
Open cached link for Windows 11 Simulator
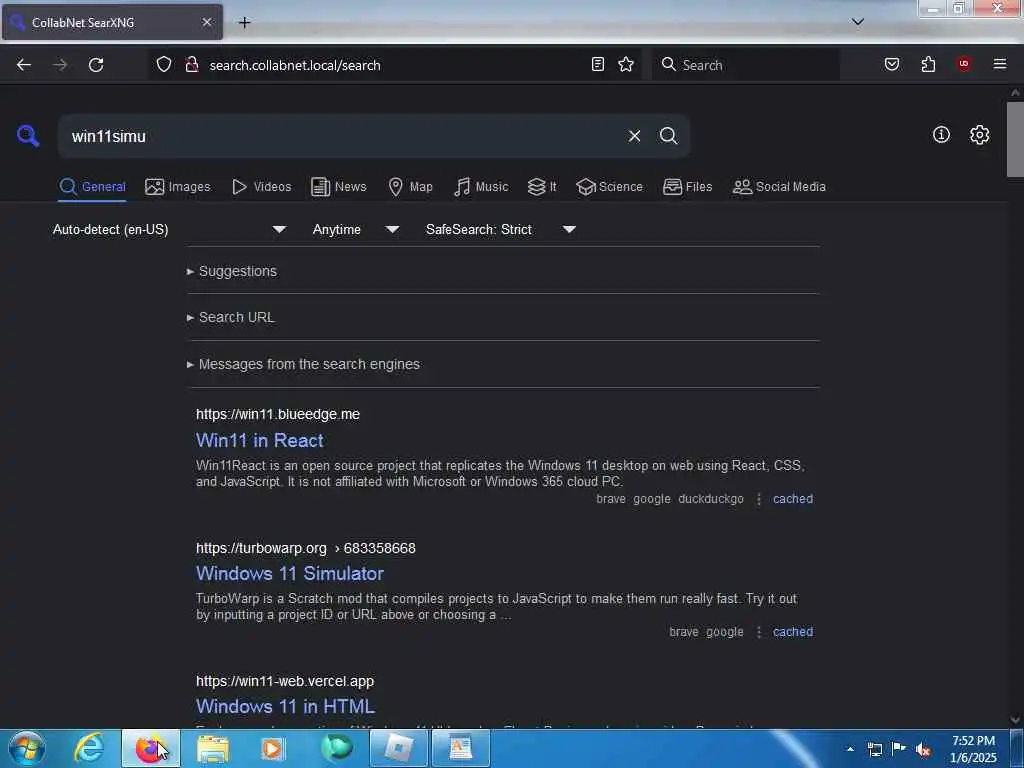[793, 632]
